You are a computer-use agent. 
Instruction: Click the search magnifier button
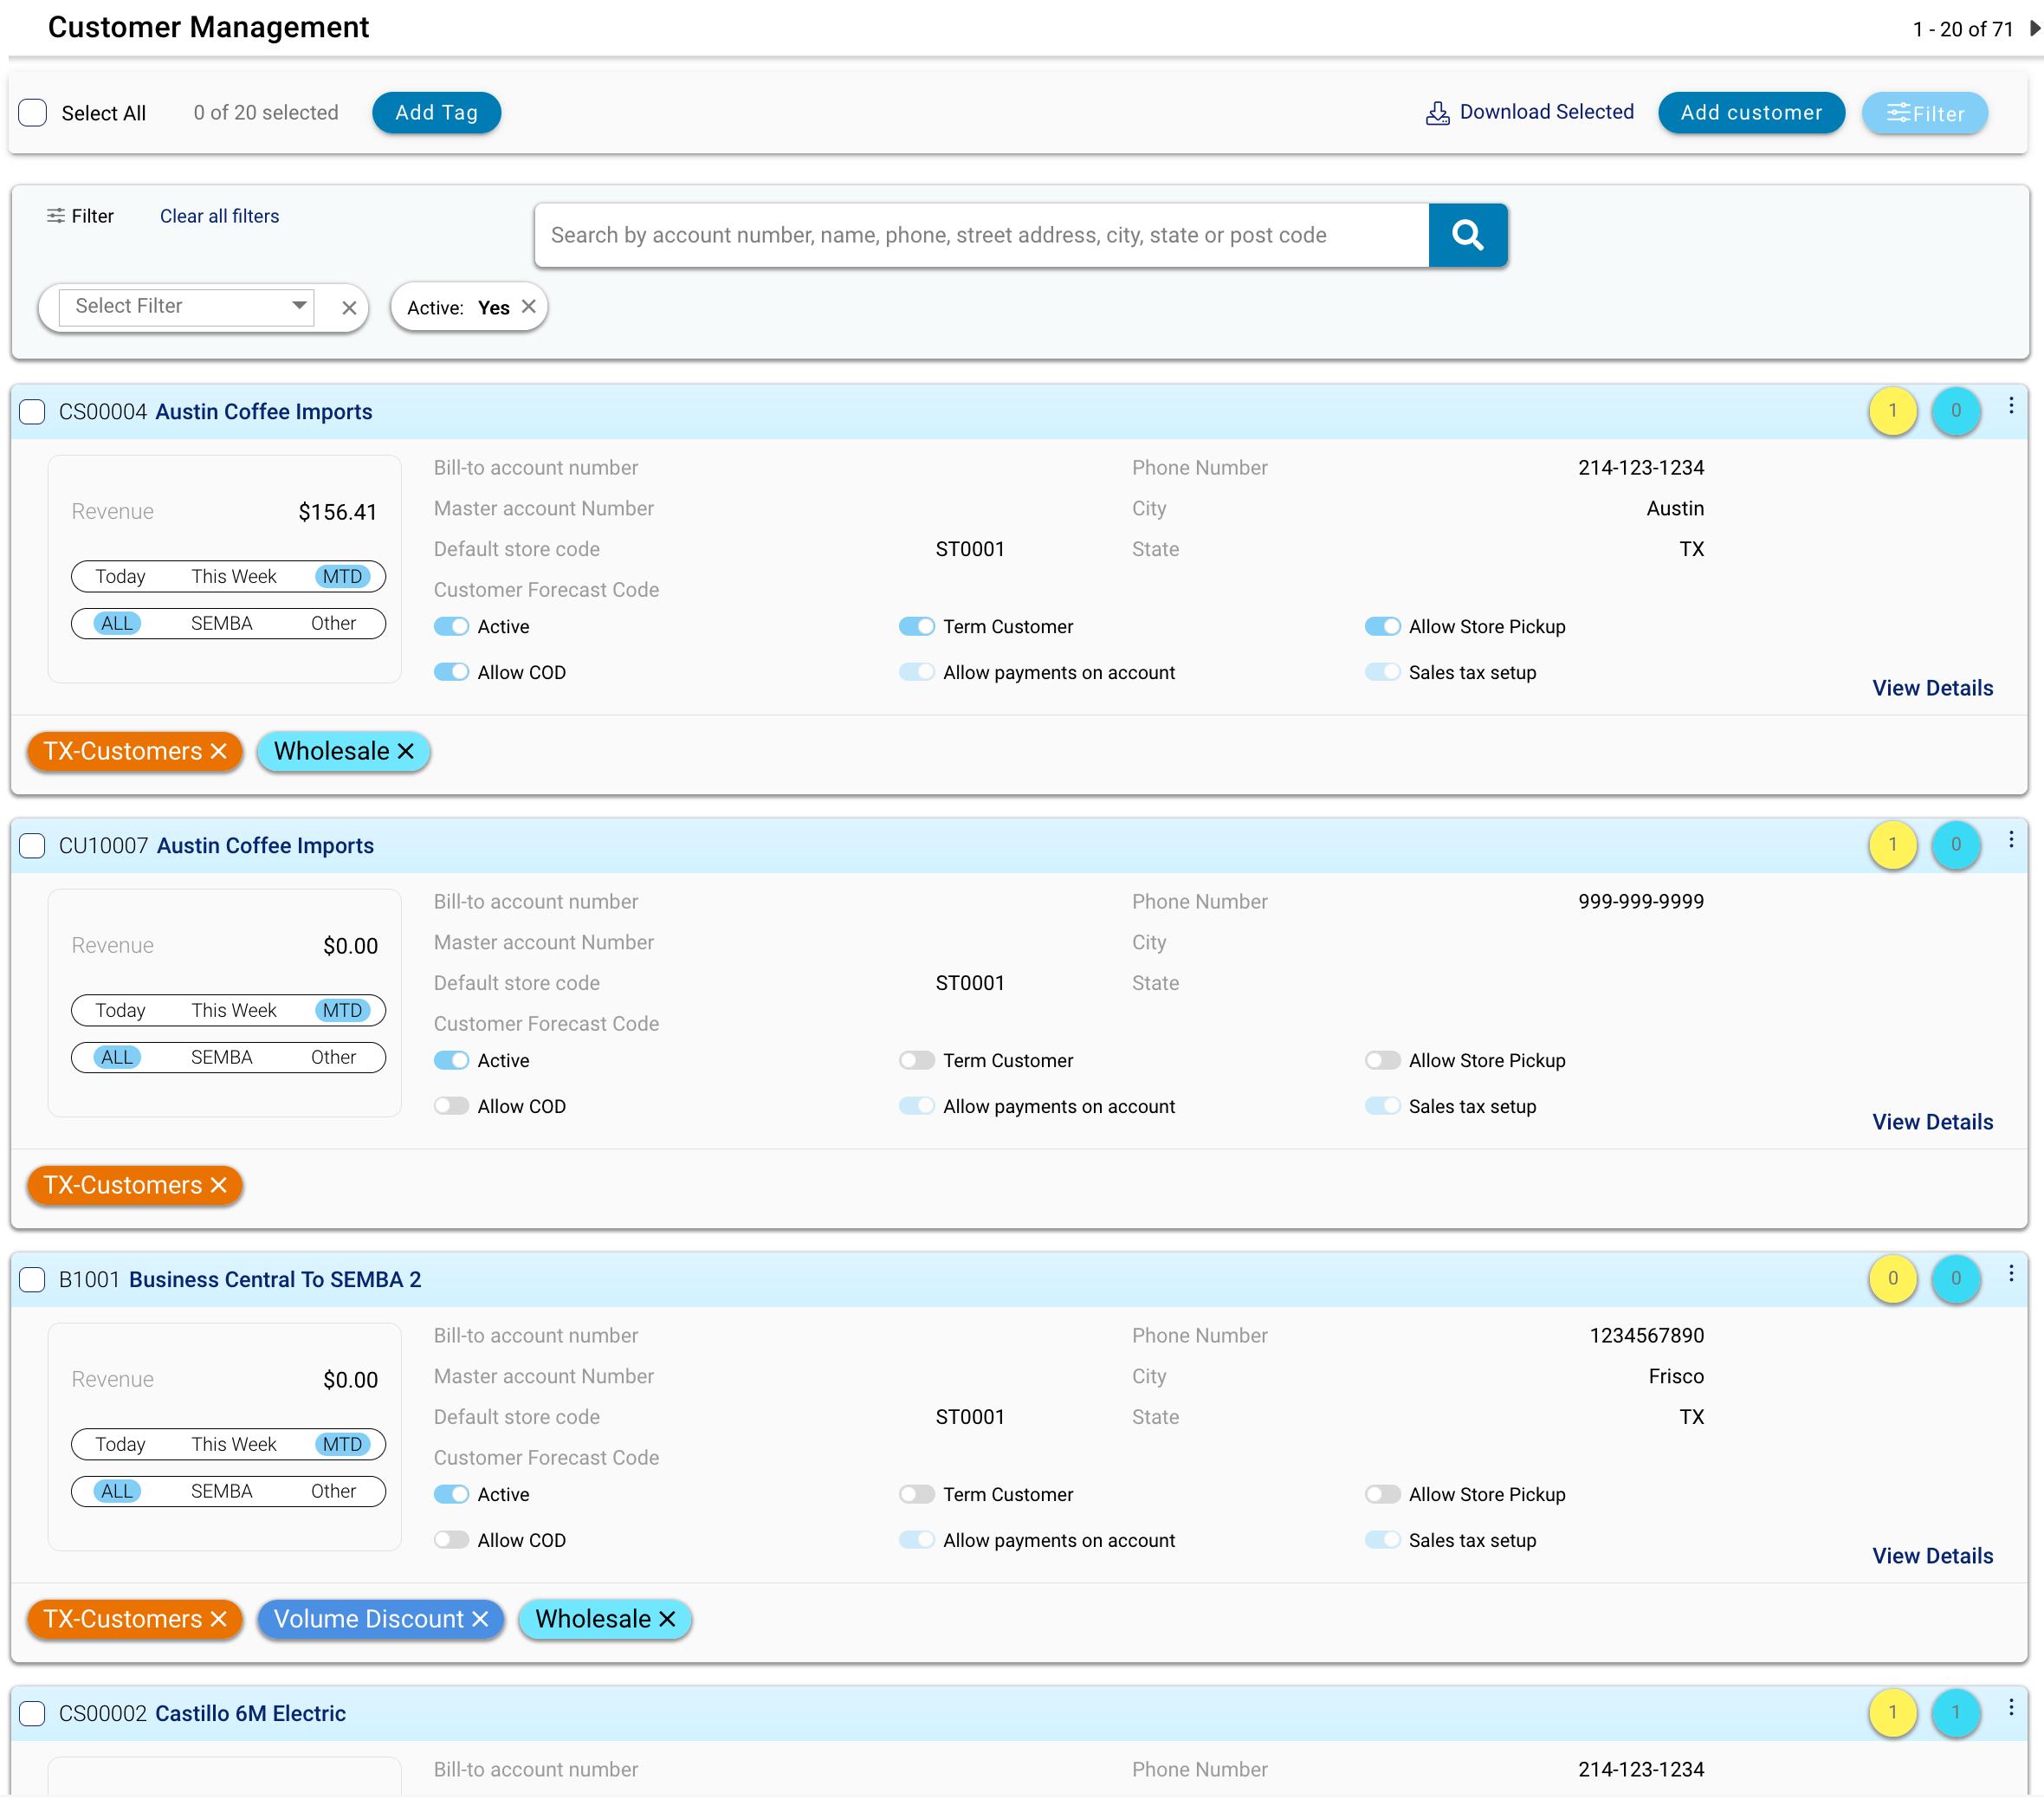[1467, 235]
